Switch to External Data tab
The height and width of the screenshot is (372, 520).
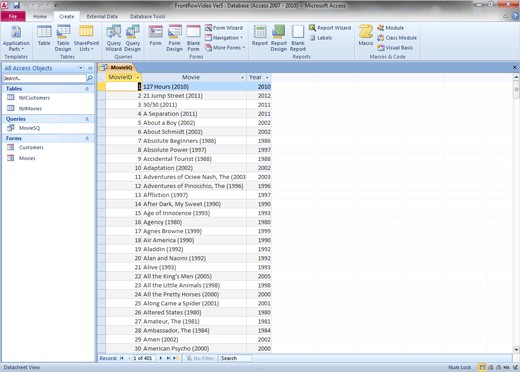coord(102,16)
